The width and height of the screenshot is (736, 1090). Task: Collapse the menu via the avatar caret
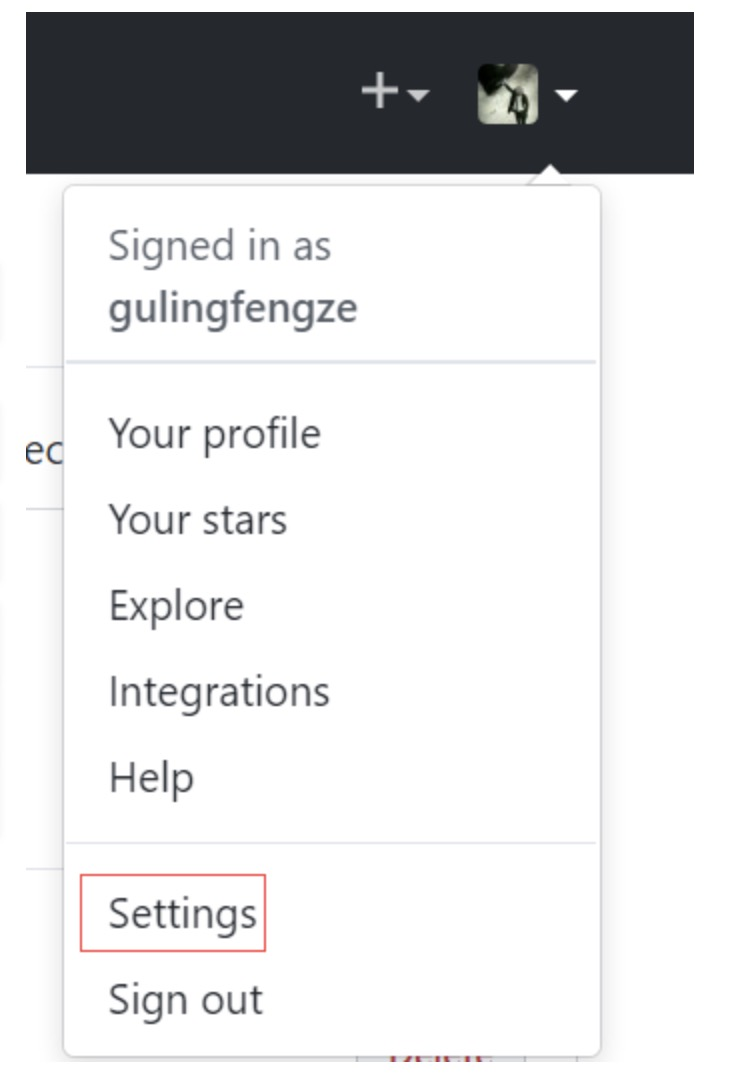[x=566, y=95]
